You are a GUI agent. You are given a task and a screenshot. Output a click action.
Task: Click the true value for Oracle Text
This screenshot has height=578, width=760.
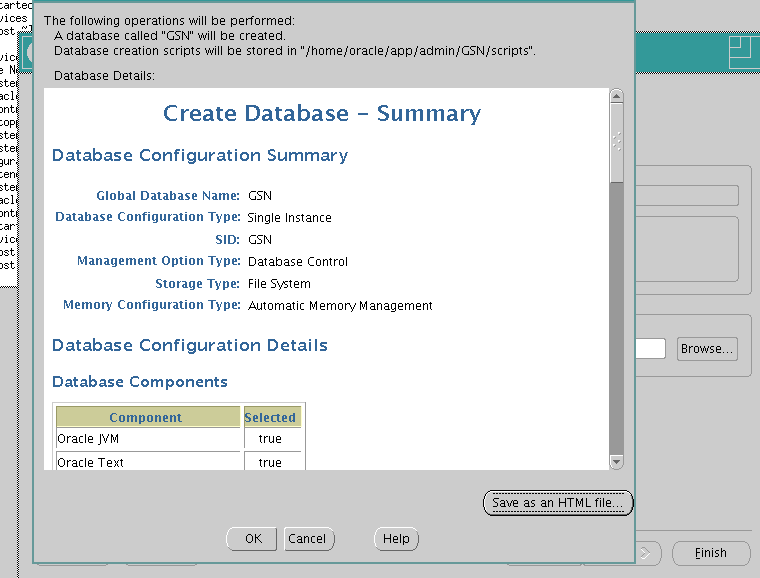(x=270, y=463)
